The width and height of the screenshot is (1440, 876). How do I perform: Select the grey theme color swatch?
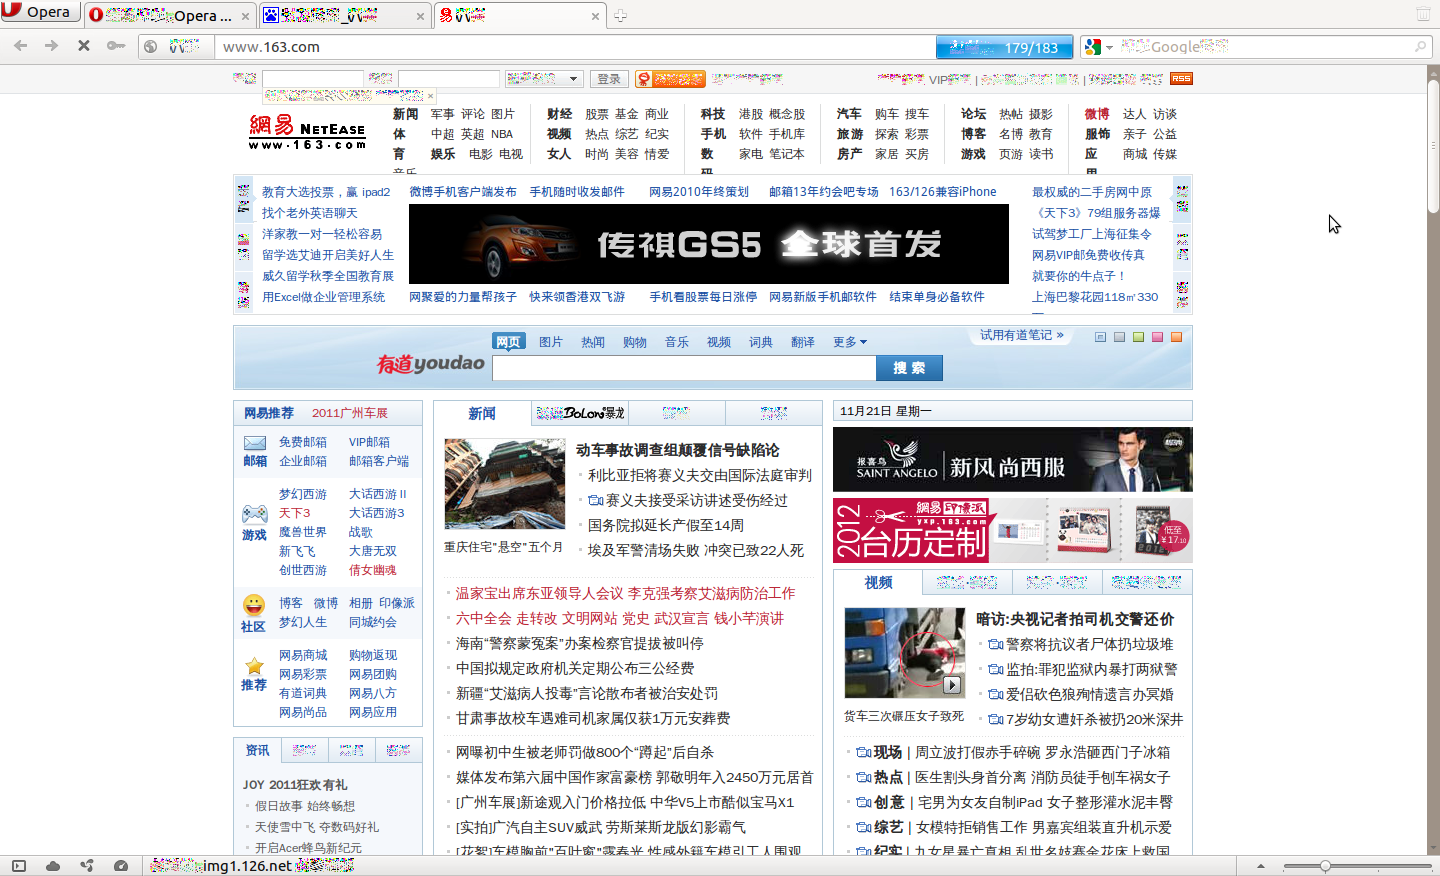(x=1119, y=337)
